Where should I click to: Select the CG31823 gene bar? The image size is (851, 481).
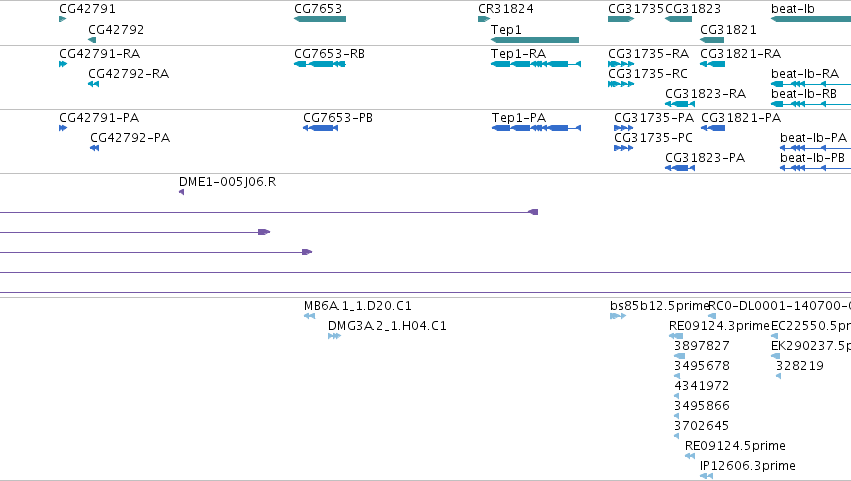(678, 19)
